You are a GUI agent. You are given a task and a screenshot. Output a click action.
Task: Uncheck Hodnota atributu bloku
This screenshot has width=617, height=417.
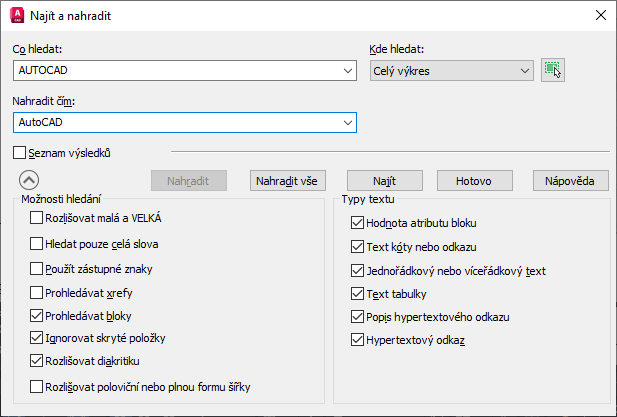357,223
